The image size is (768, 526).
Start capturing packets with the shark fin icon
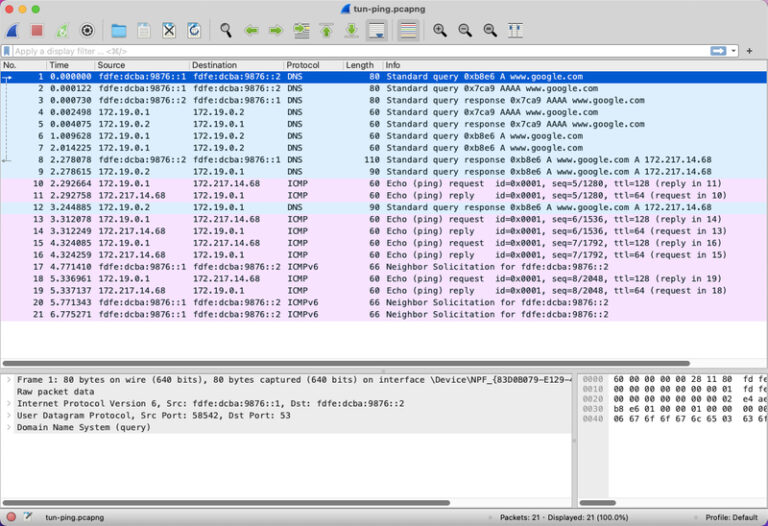[12, 31]
